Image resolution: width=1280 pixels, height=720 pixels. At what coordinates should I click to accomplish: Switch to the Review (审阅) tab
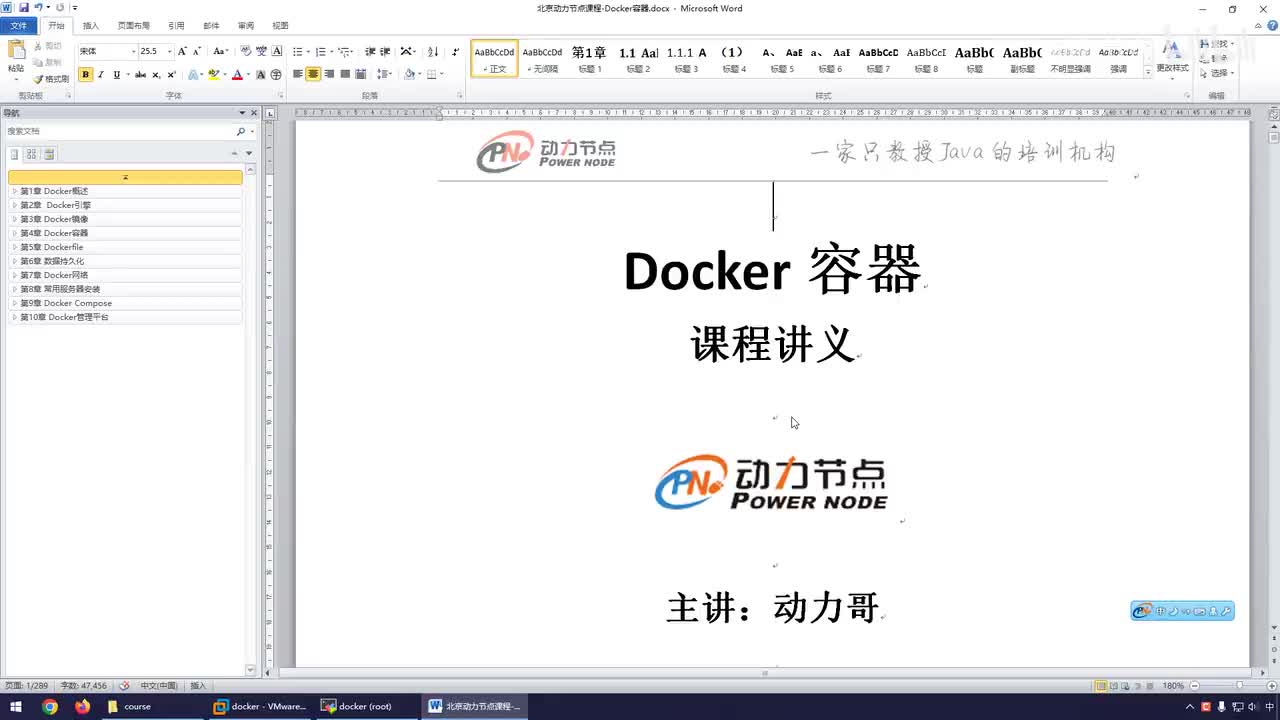(246, 26)
